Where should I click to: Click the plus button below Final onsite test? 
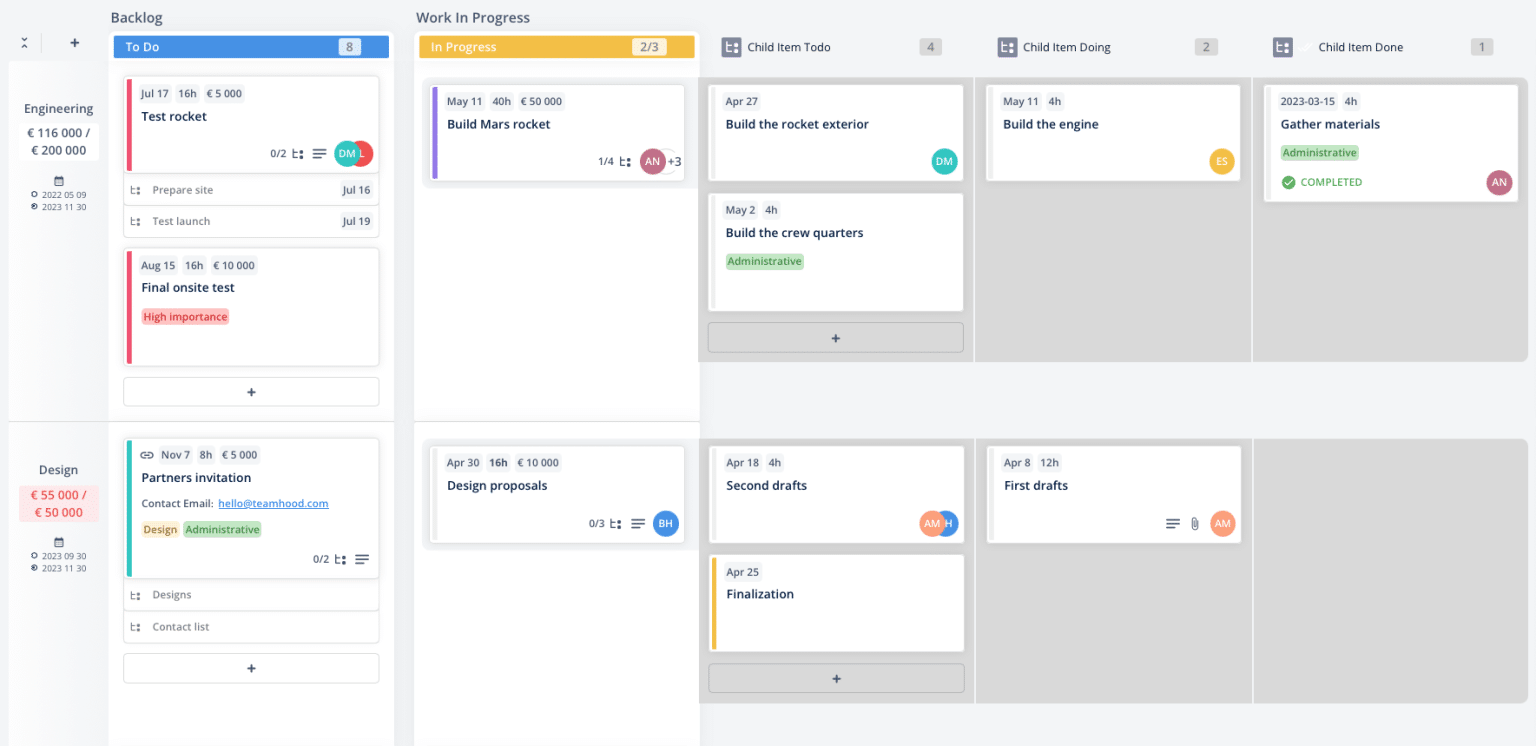(x=250, y=391)
